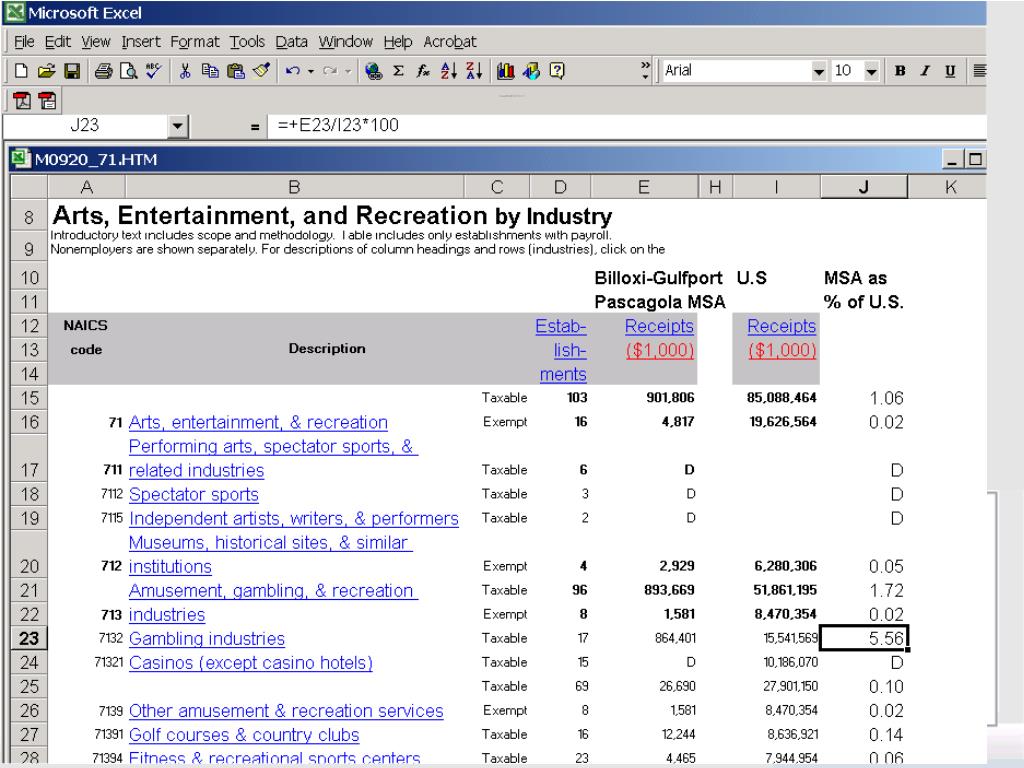
Task: Expand the Font size dropdown
Action: 871,72
